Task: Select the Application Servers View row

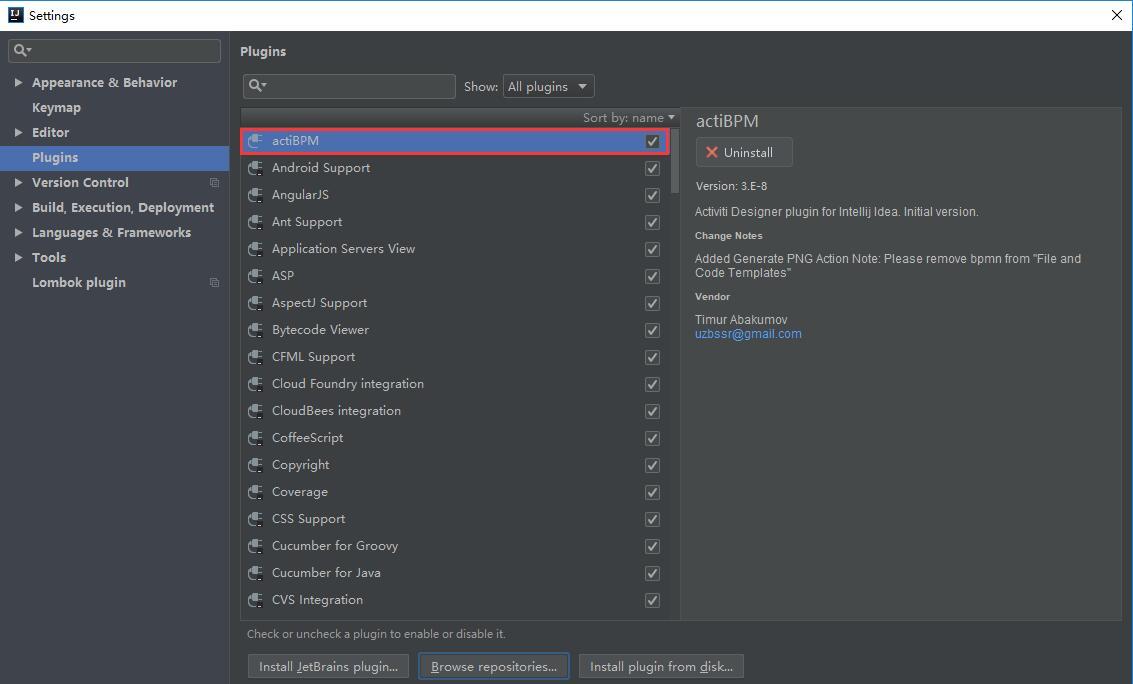Action: [455, 248]
